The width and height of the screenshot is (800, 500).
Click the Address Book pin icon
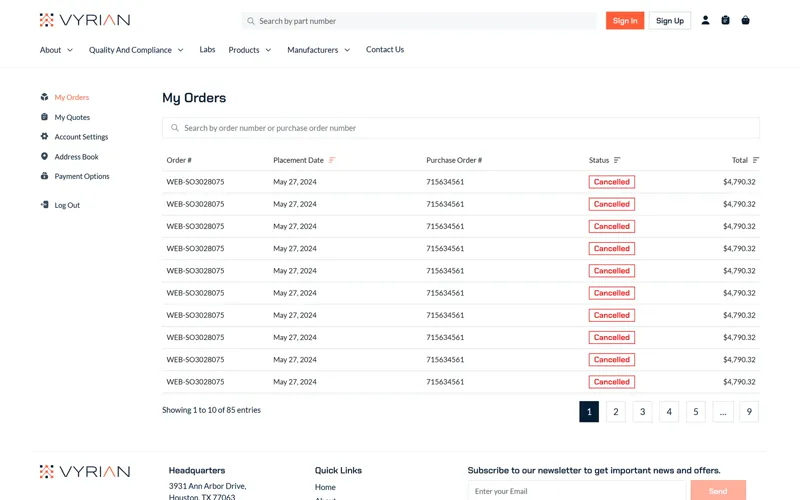[44, 156]
